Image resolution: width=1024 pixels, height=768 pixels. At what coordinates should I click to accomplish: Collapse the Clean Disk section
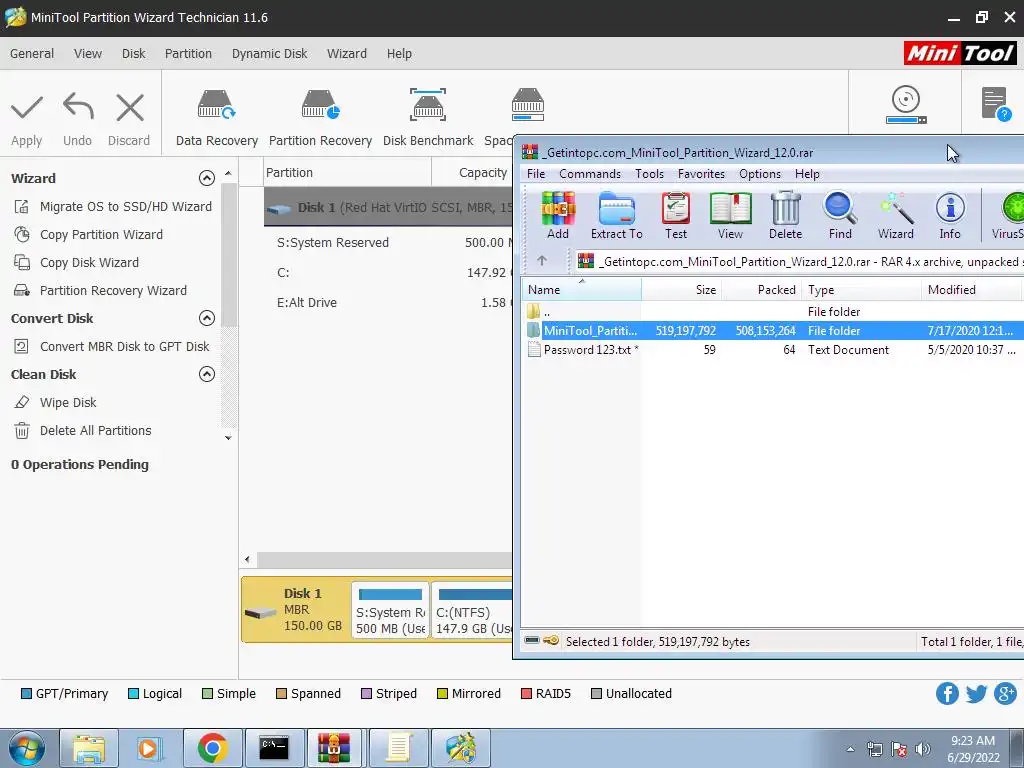tap(206, 374)
